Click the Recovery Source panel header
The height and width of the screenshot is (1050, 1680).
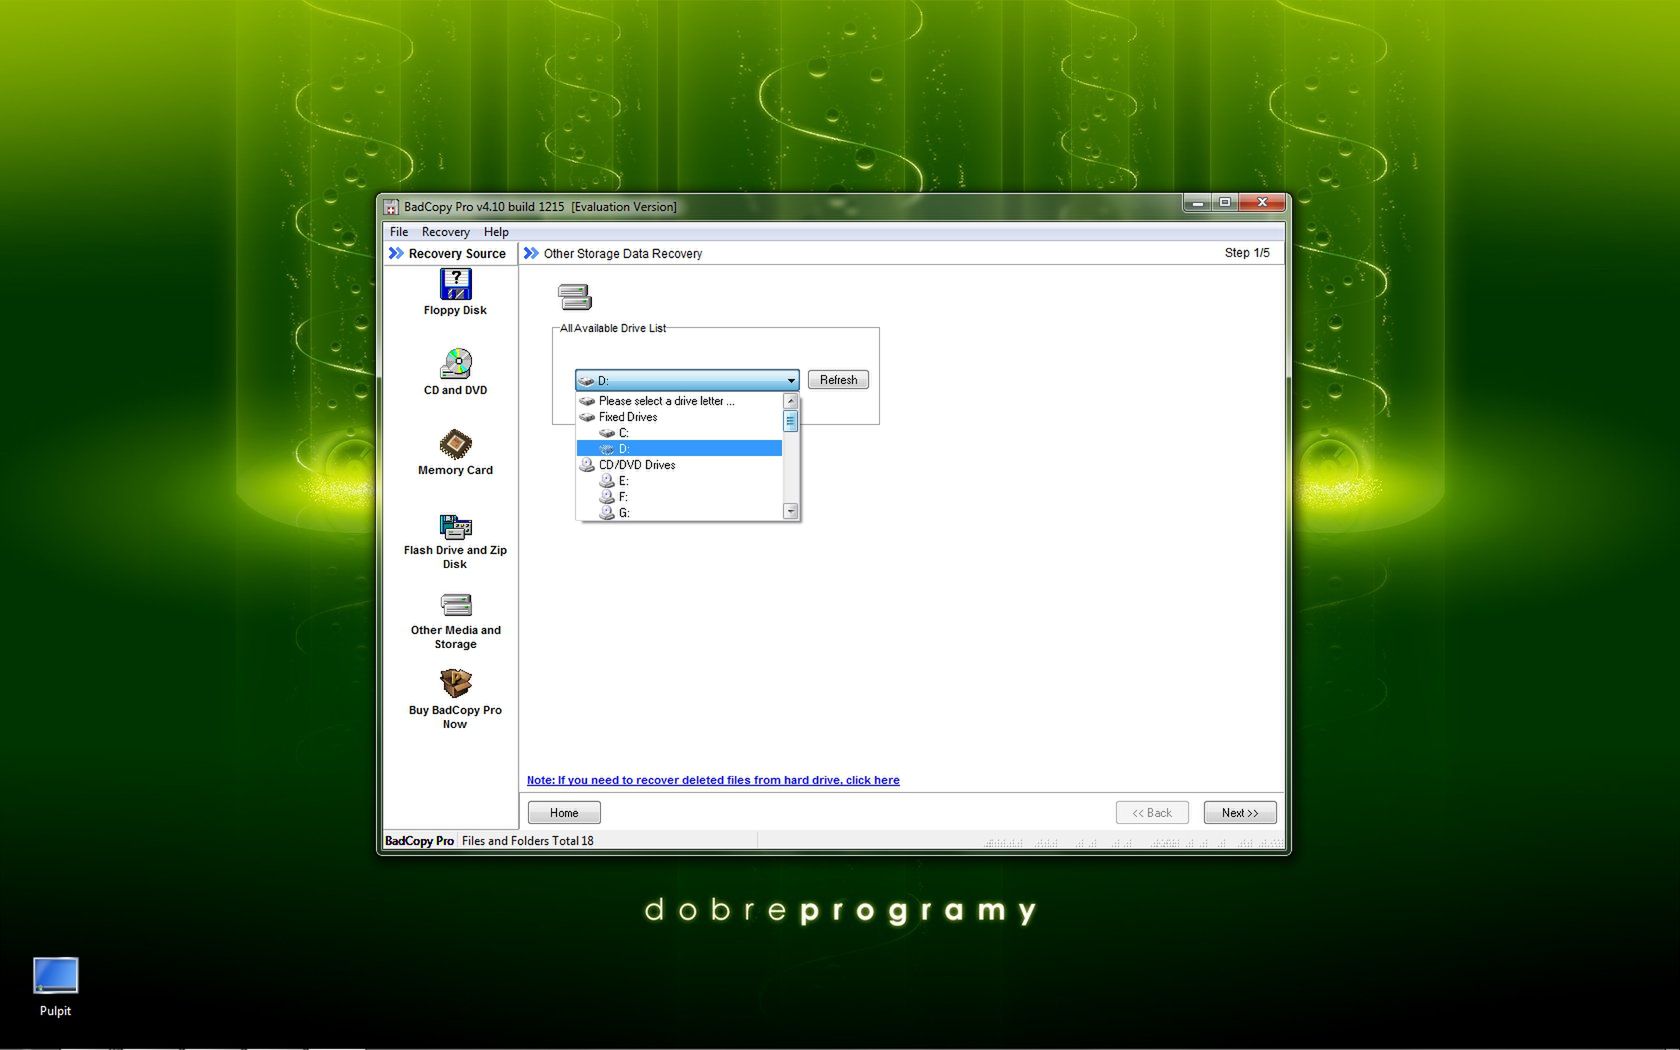[x=449, y=254]
